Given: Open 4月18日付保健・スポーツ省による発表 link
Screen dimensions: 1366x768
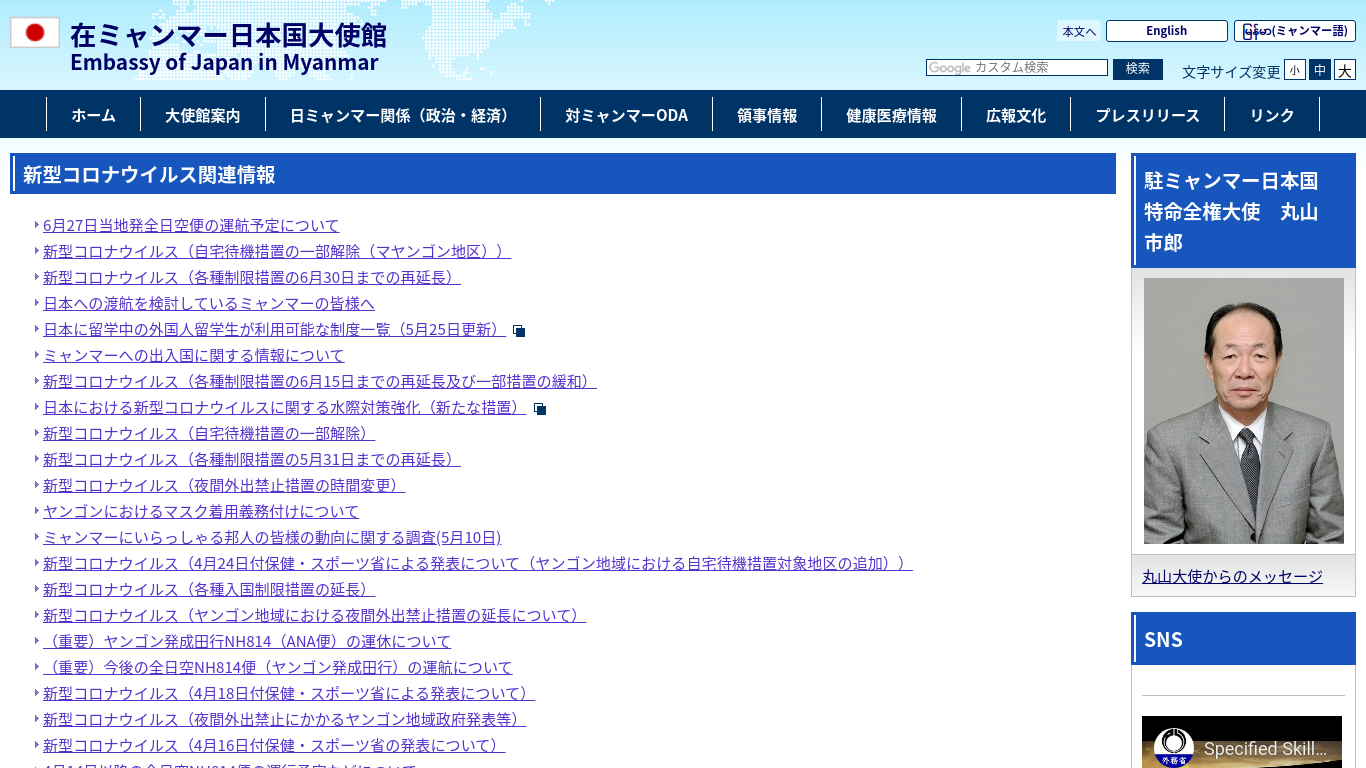Looking at the screenshot, I should coord(289,694).
